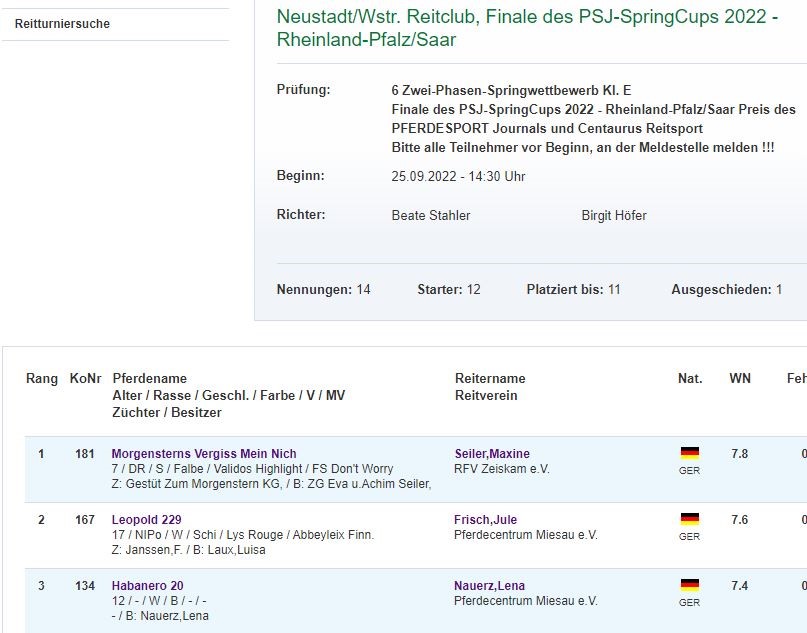This screenshot has width=807, height=633.
Task: Click the Pferdename column header
Action: pyautogui.click(x=149, y=379)
